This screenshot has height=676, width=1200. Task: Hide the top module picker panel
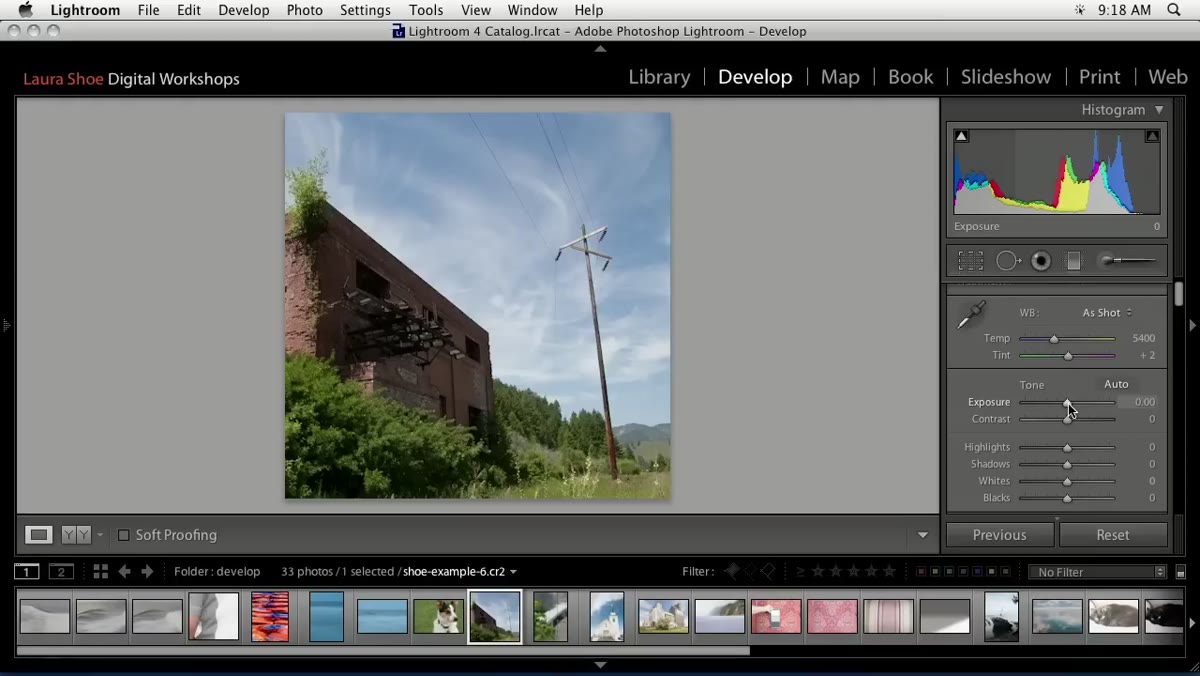tap(600, 48)
